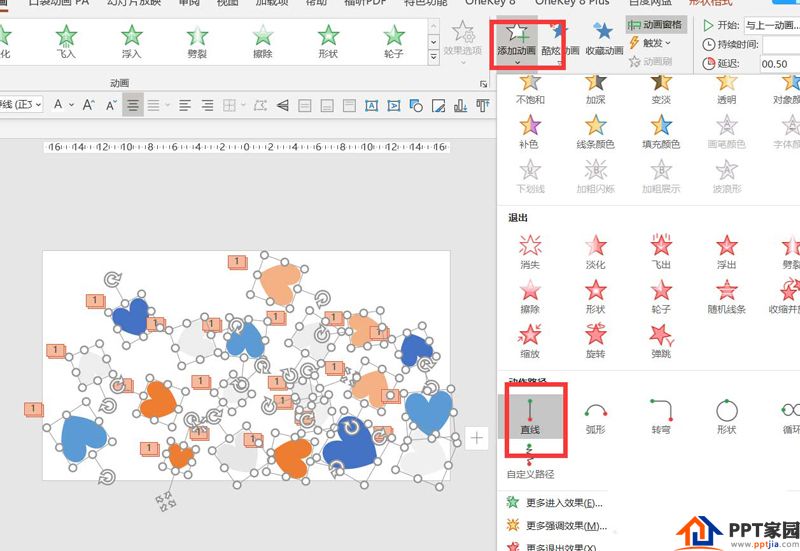800x551 pixels.
Task: Choose the 弹跳 (Bounce) exit effect
Action: pyautogui.click(x=661, y=338)
